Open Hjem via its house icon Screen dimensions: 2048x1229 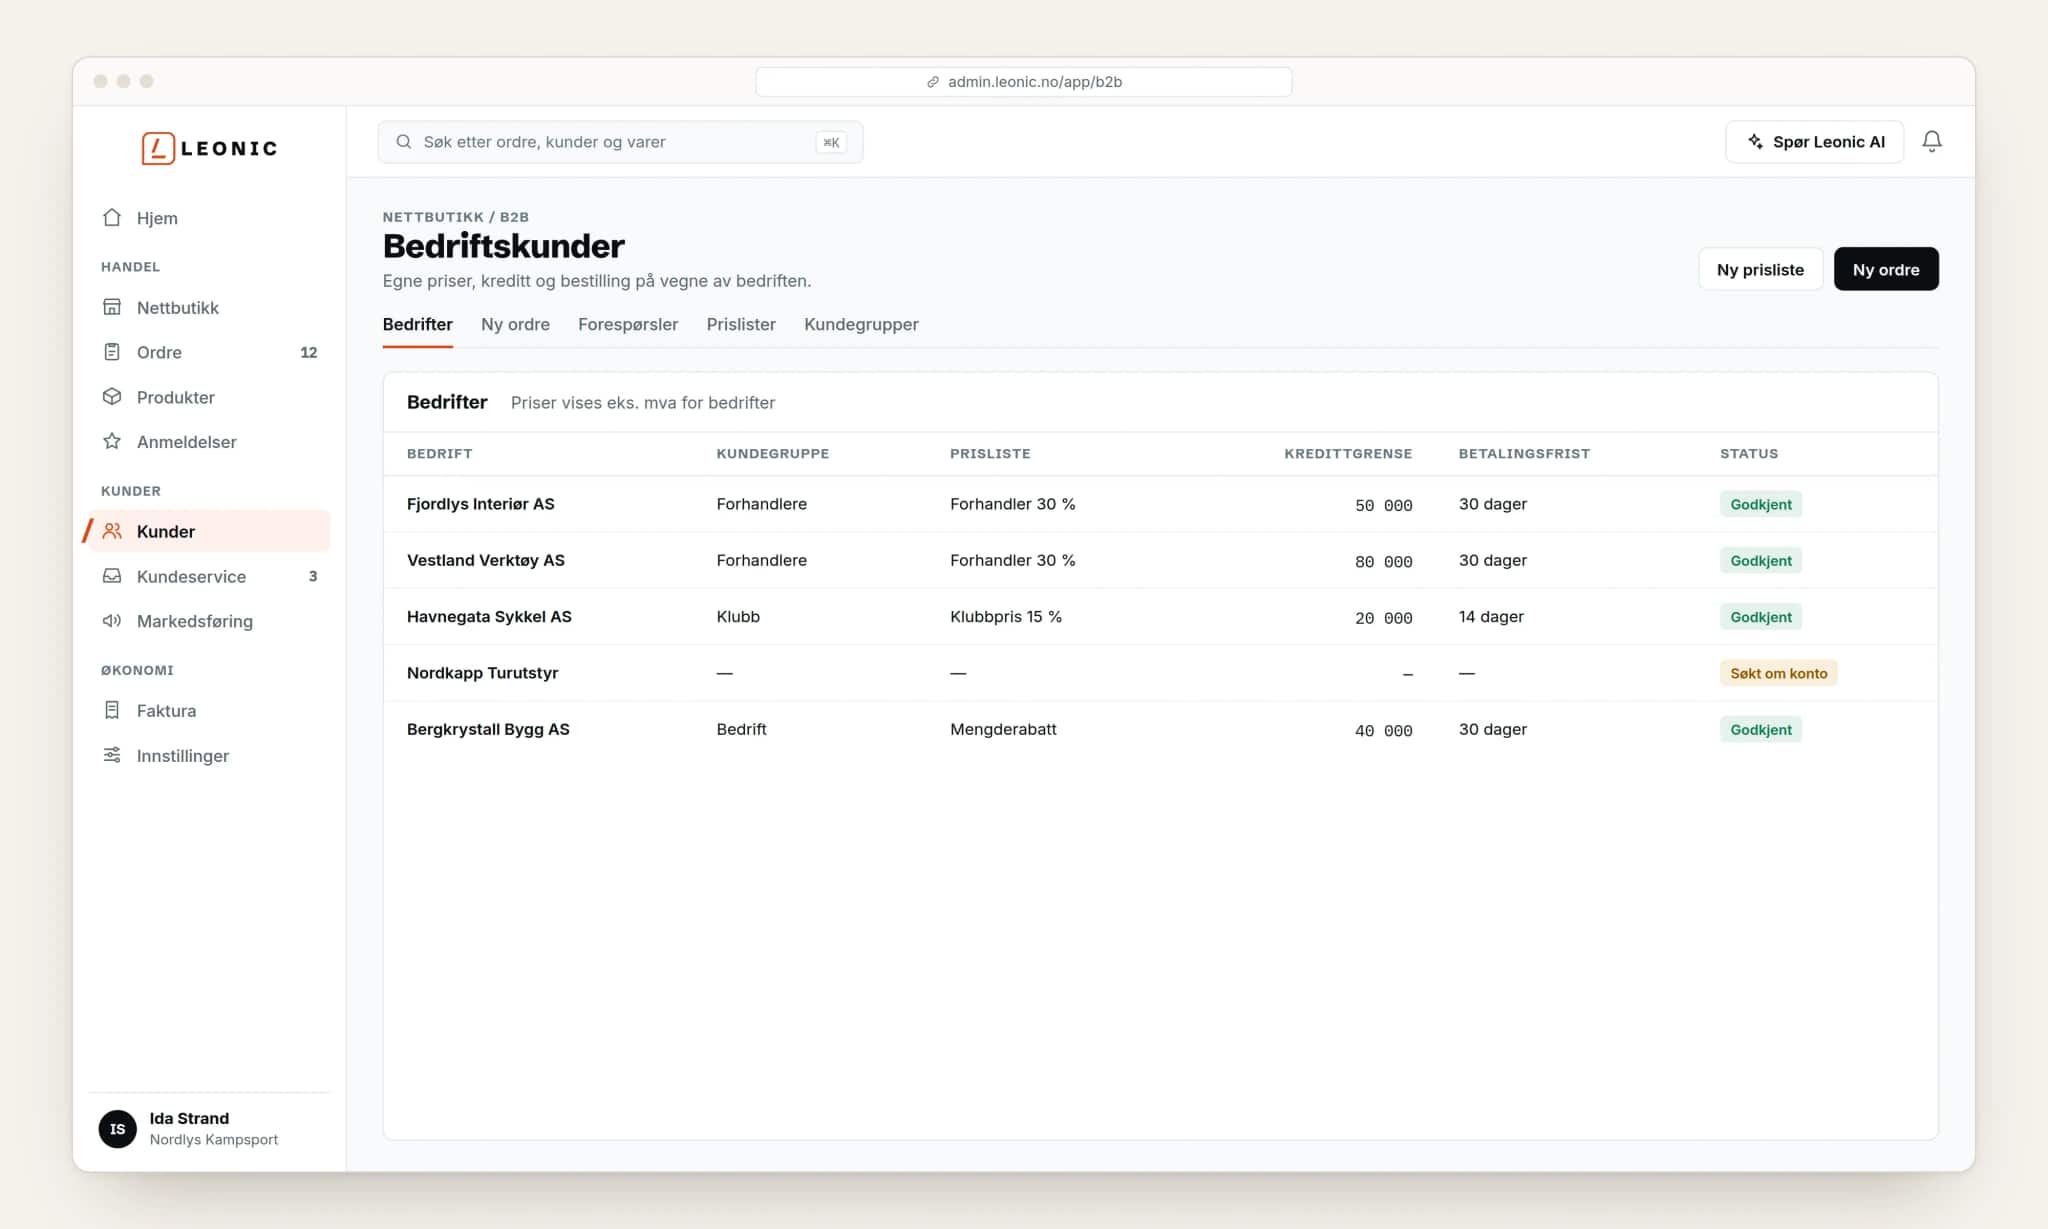(112, 217)
